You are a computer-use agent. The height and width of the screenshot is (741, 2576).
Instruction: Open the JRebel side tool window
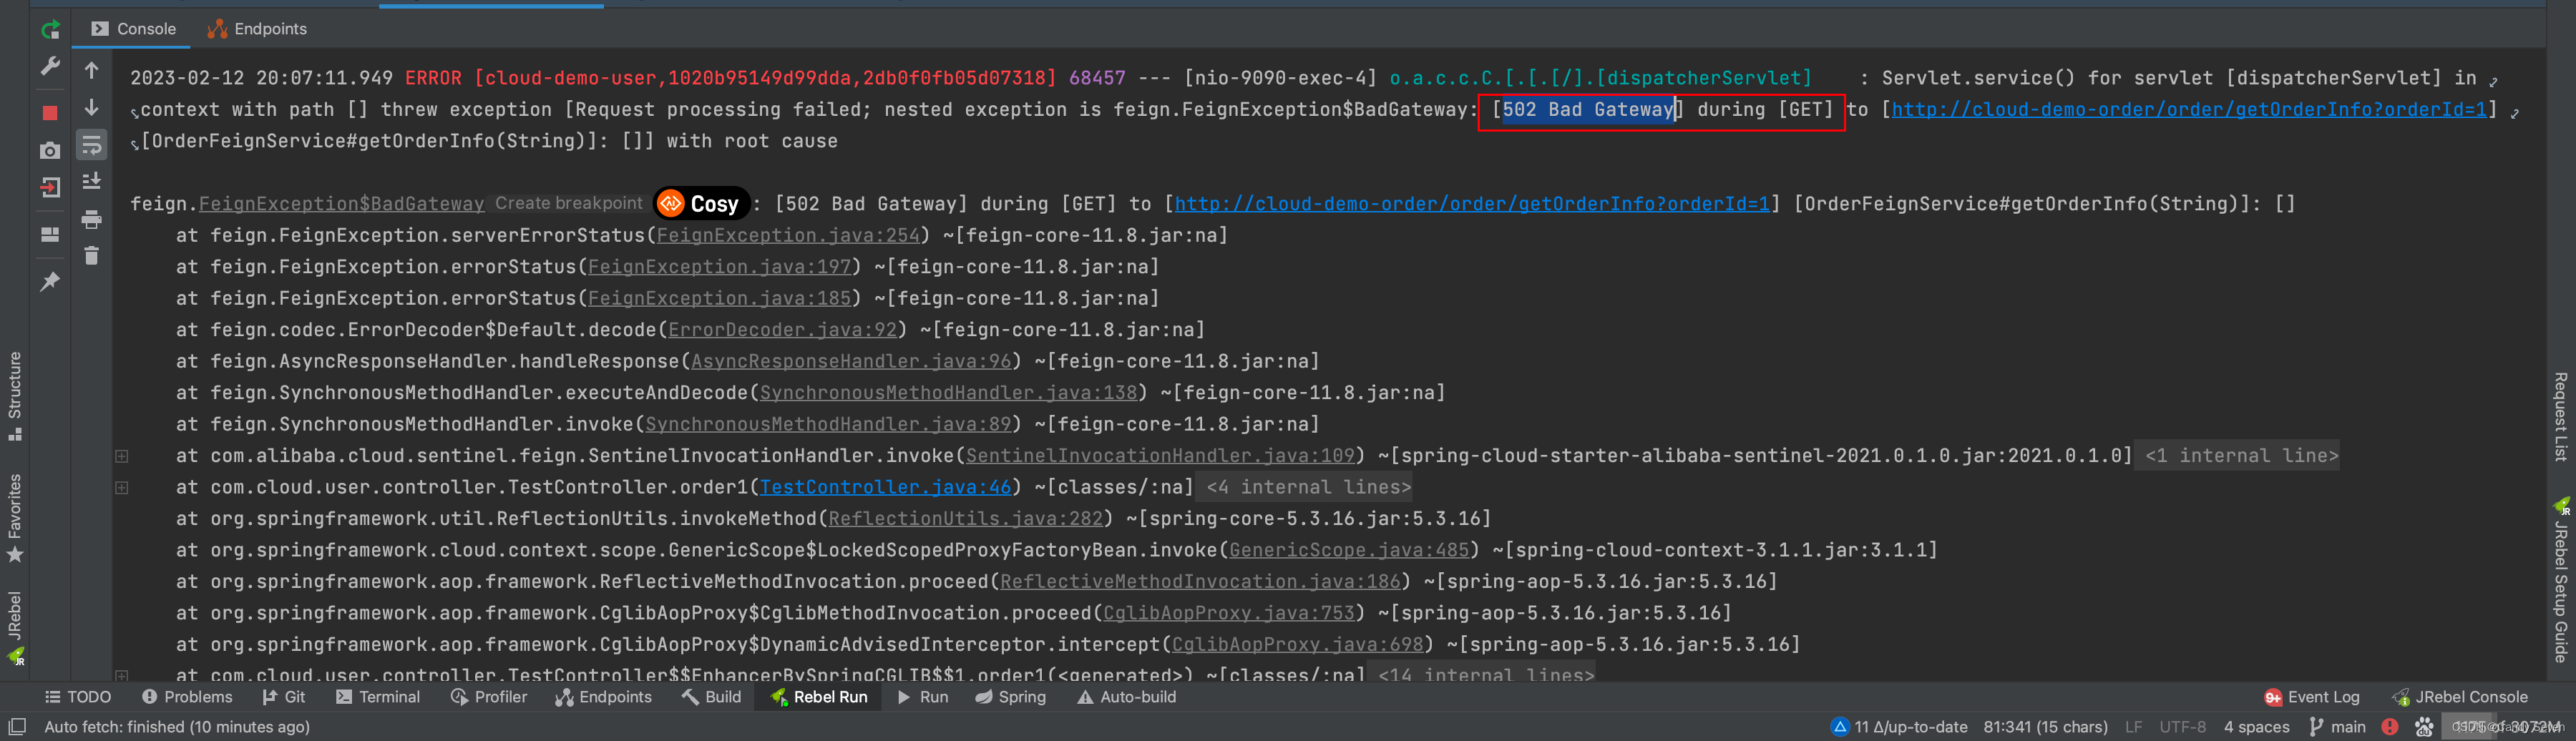[15, 627]
